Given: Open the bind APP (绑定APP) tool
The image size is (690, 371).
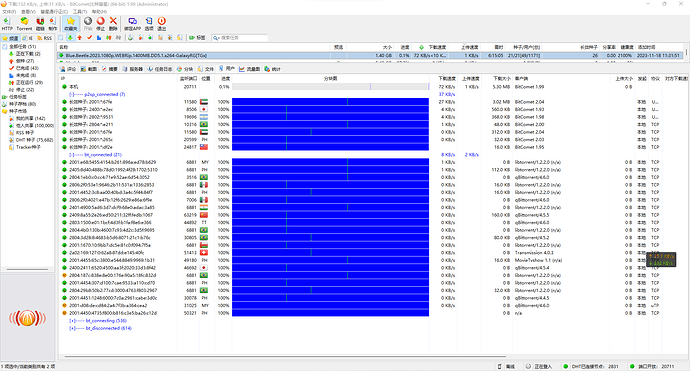Looking at the screenshot, I should tap(132, 23).
